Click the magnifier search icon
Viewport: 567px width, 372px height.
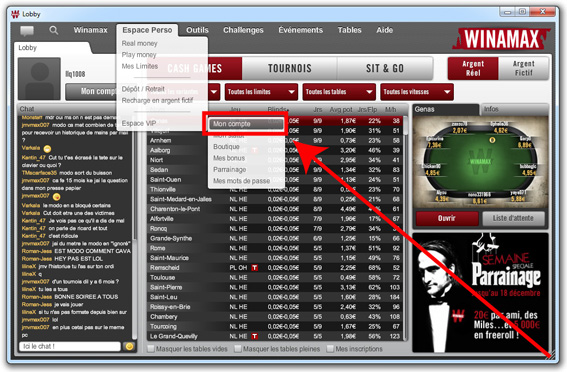click(x=54, y=30)
